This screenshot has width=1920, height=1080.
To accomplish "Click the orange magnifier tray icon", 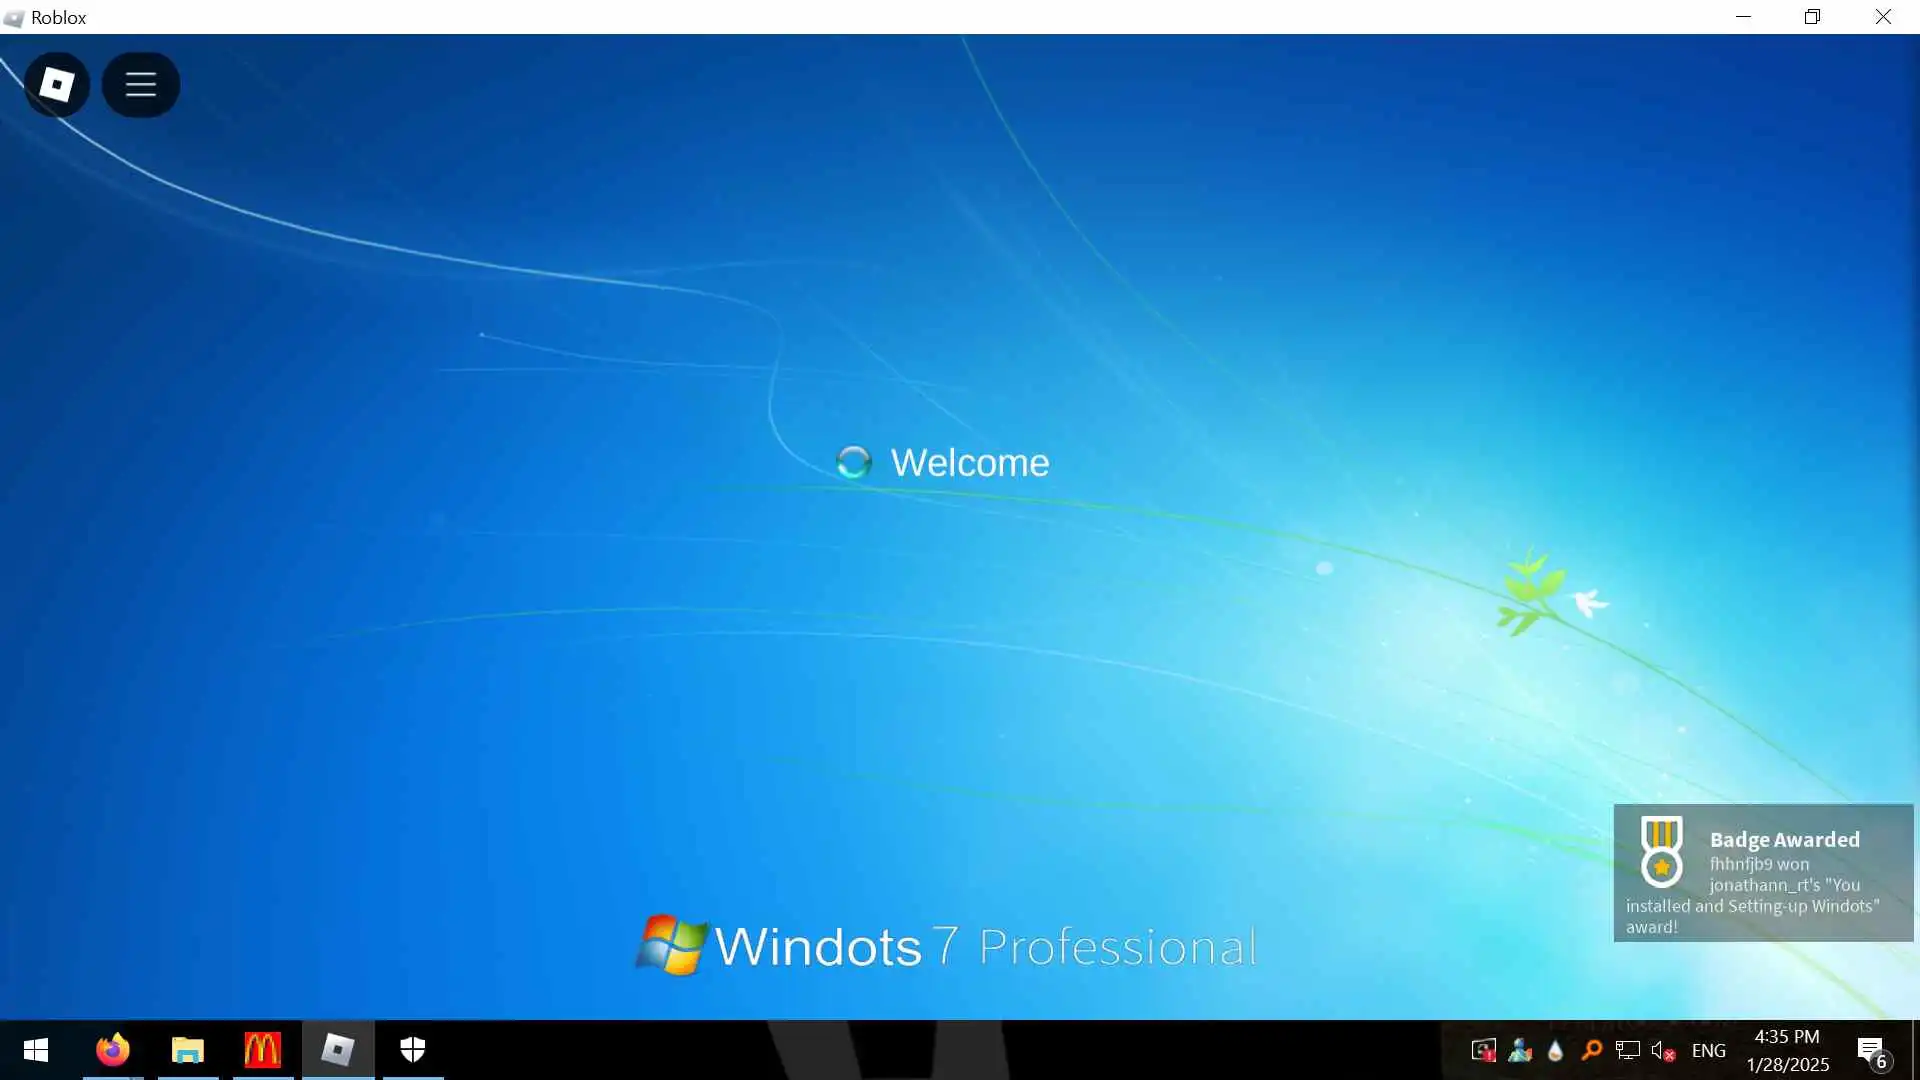I will [x=1591, y=1050].
